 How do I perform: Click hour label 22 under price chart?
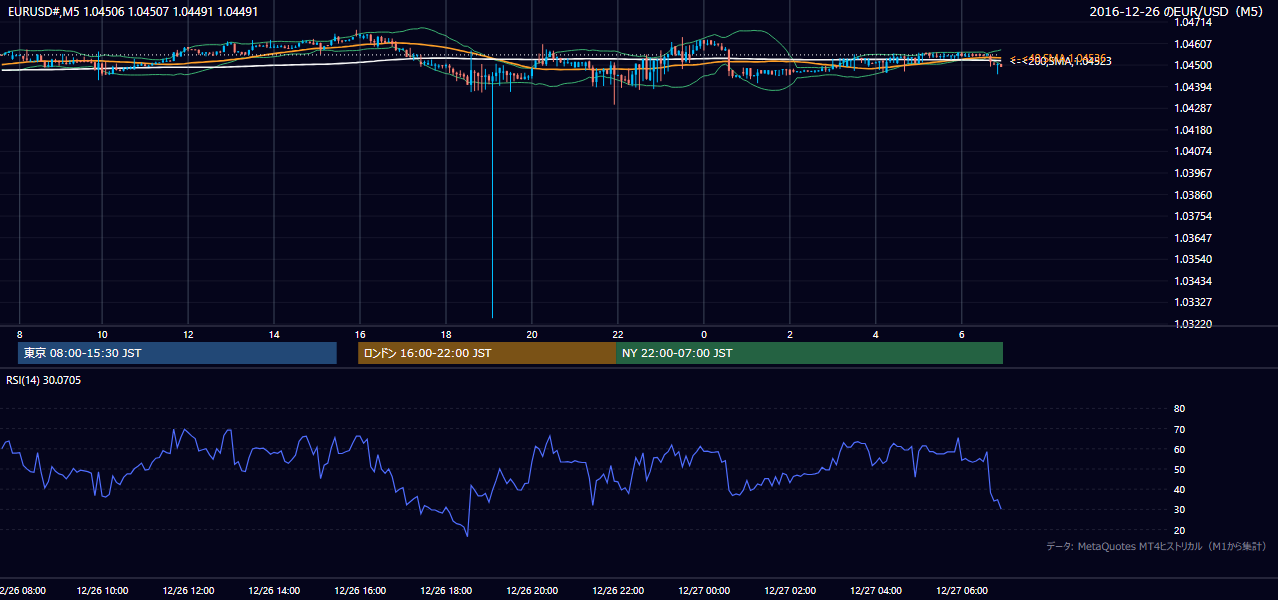click(x=618, y=333)
